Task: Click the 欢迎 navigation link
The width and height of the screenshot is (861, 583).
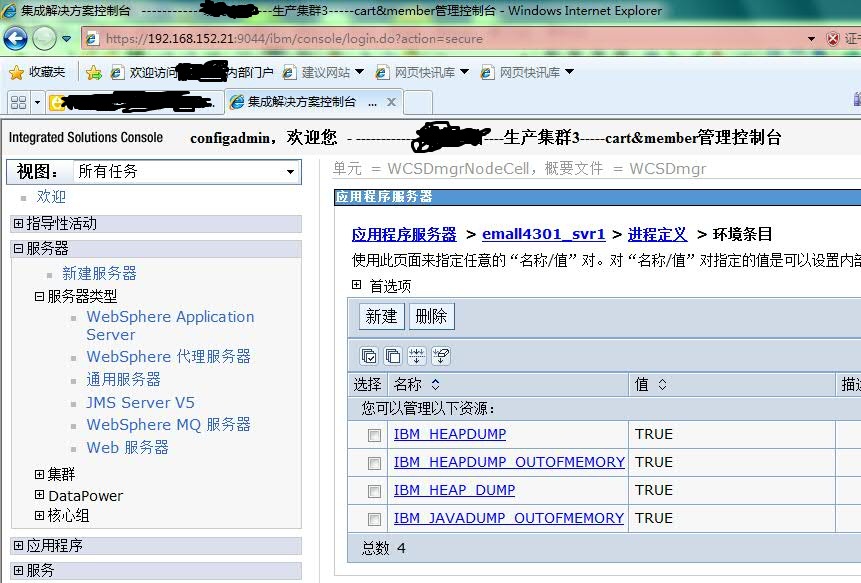Action: click(51, 197)
